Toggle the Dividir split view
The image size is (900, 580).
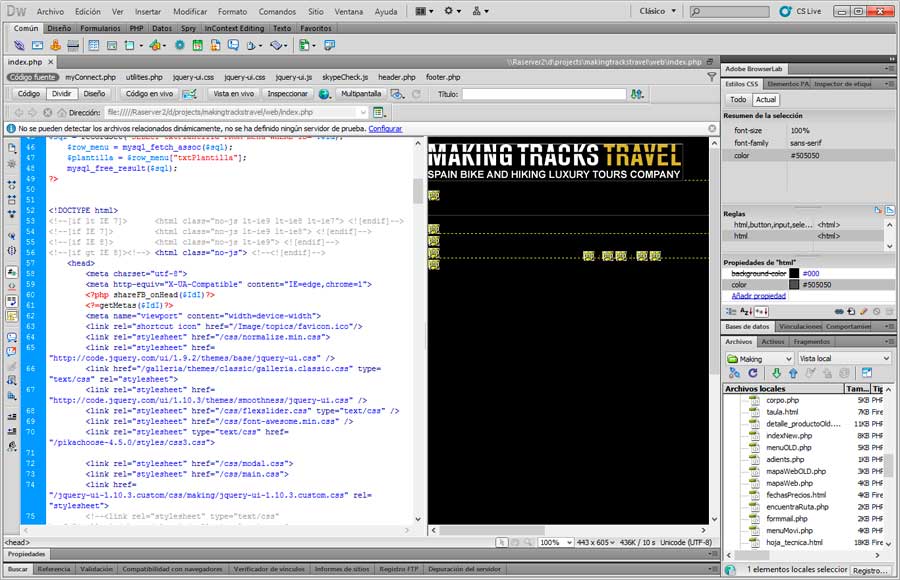coord(61,94)
